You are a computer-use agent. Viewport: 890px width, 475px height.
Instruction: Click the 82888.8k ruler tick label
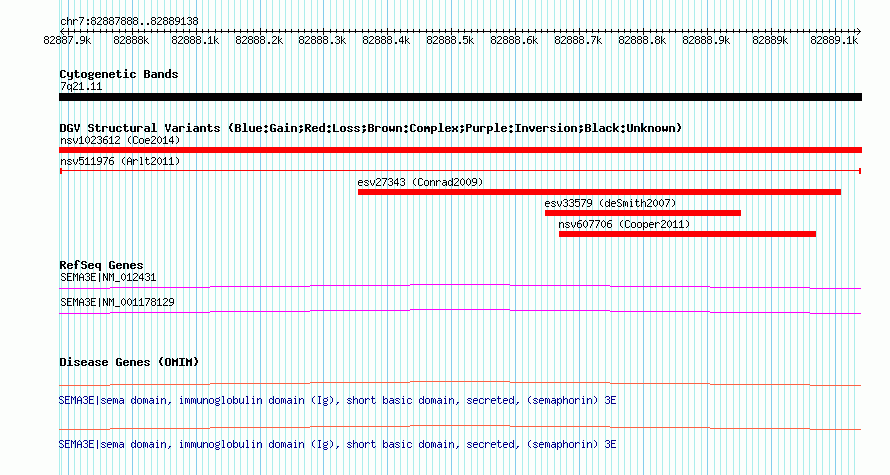pyautogui.click(x=642, y=40)
